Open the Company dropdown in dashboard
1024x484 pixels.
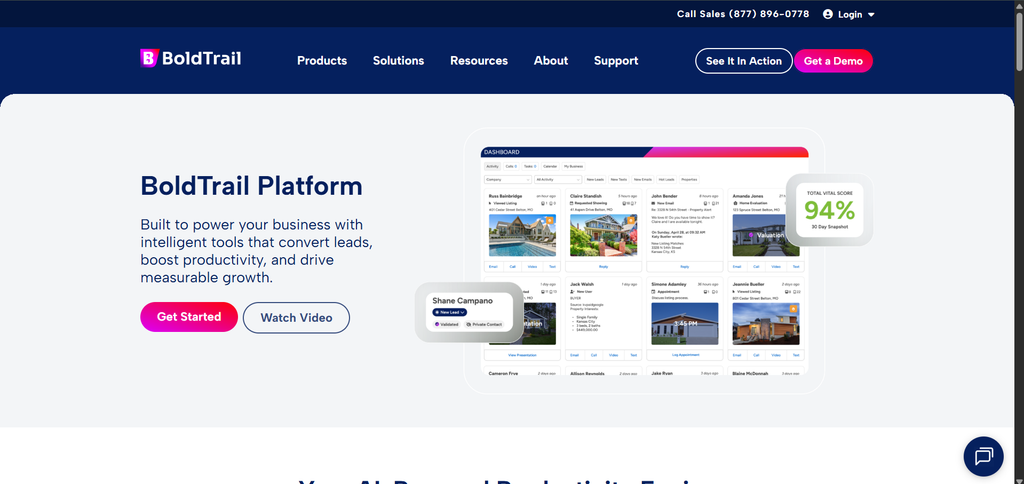507,179
